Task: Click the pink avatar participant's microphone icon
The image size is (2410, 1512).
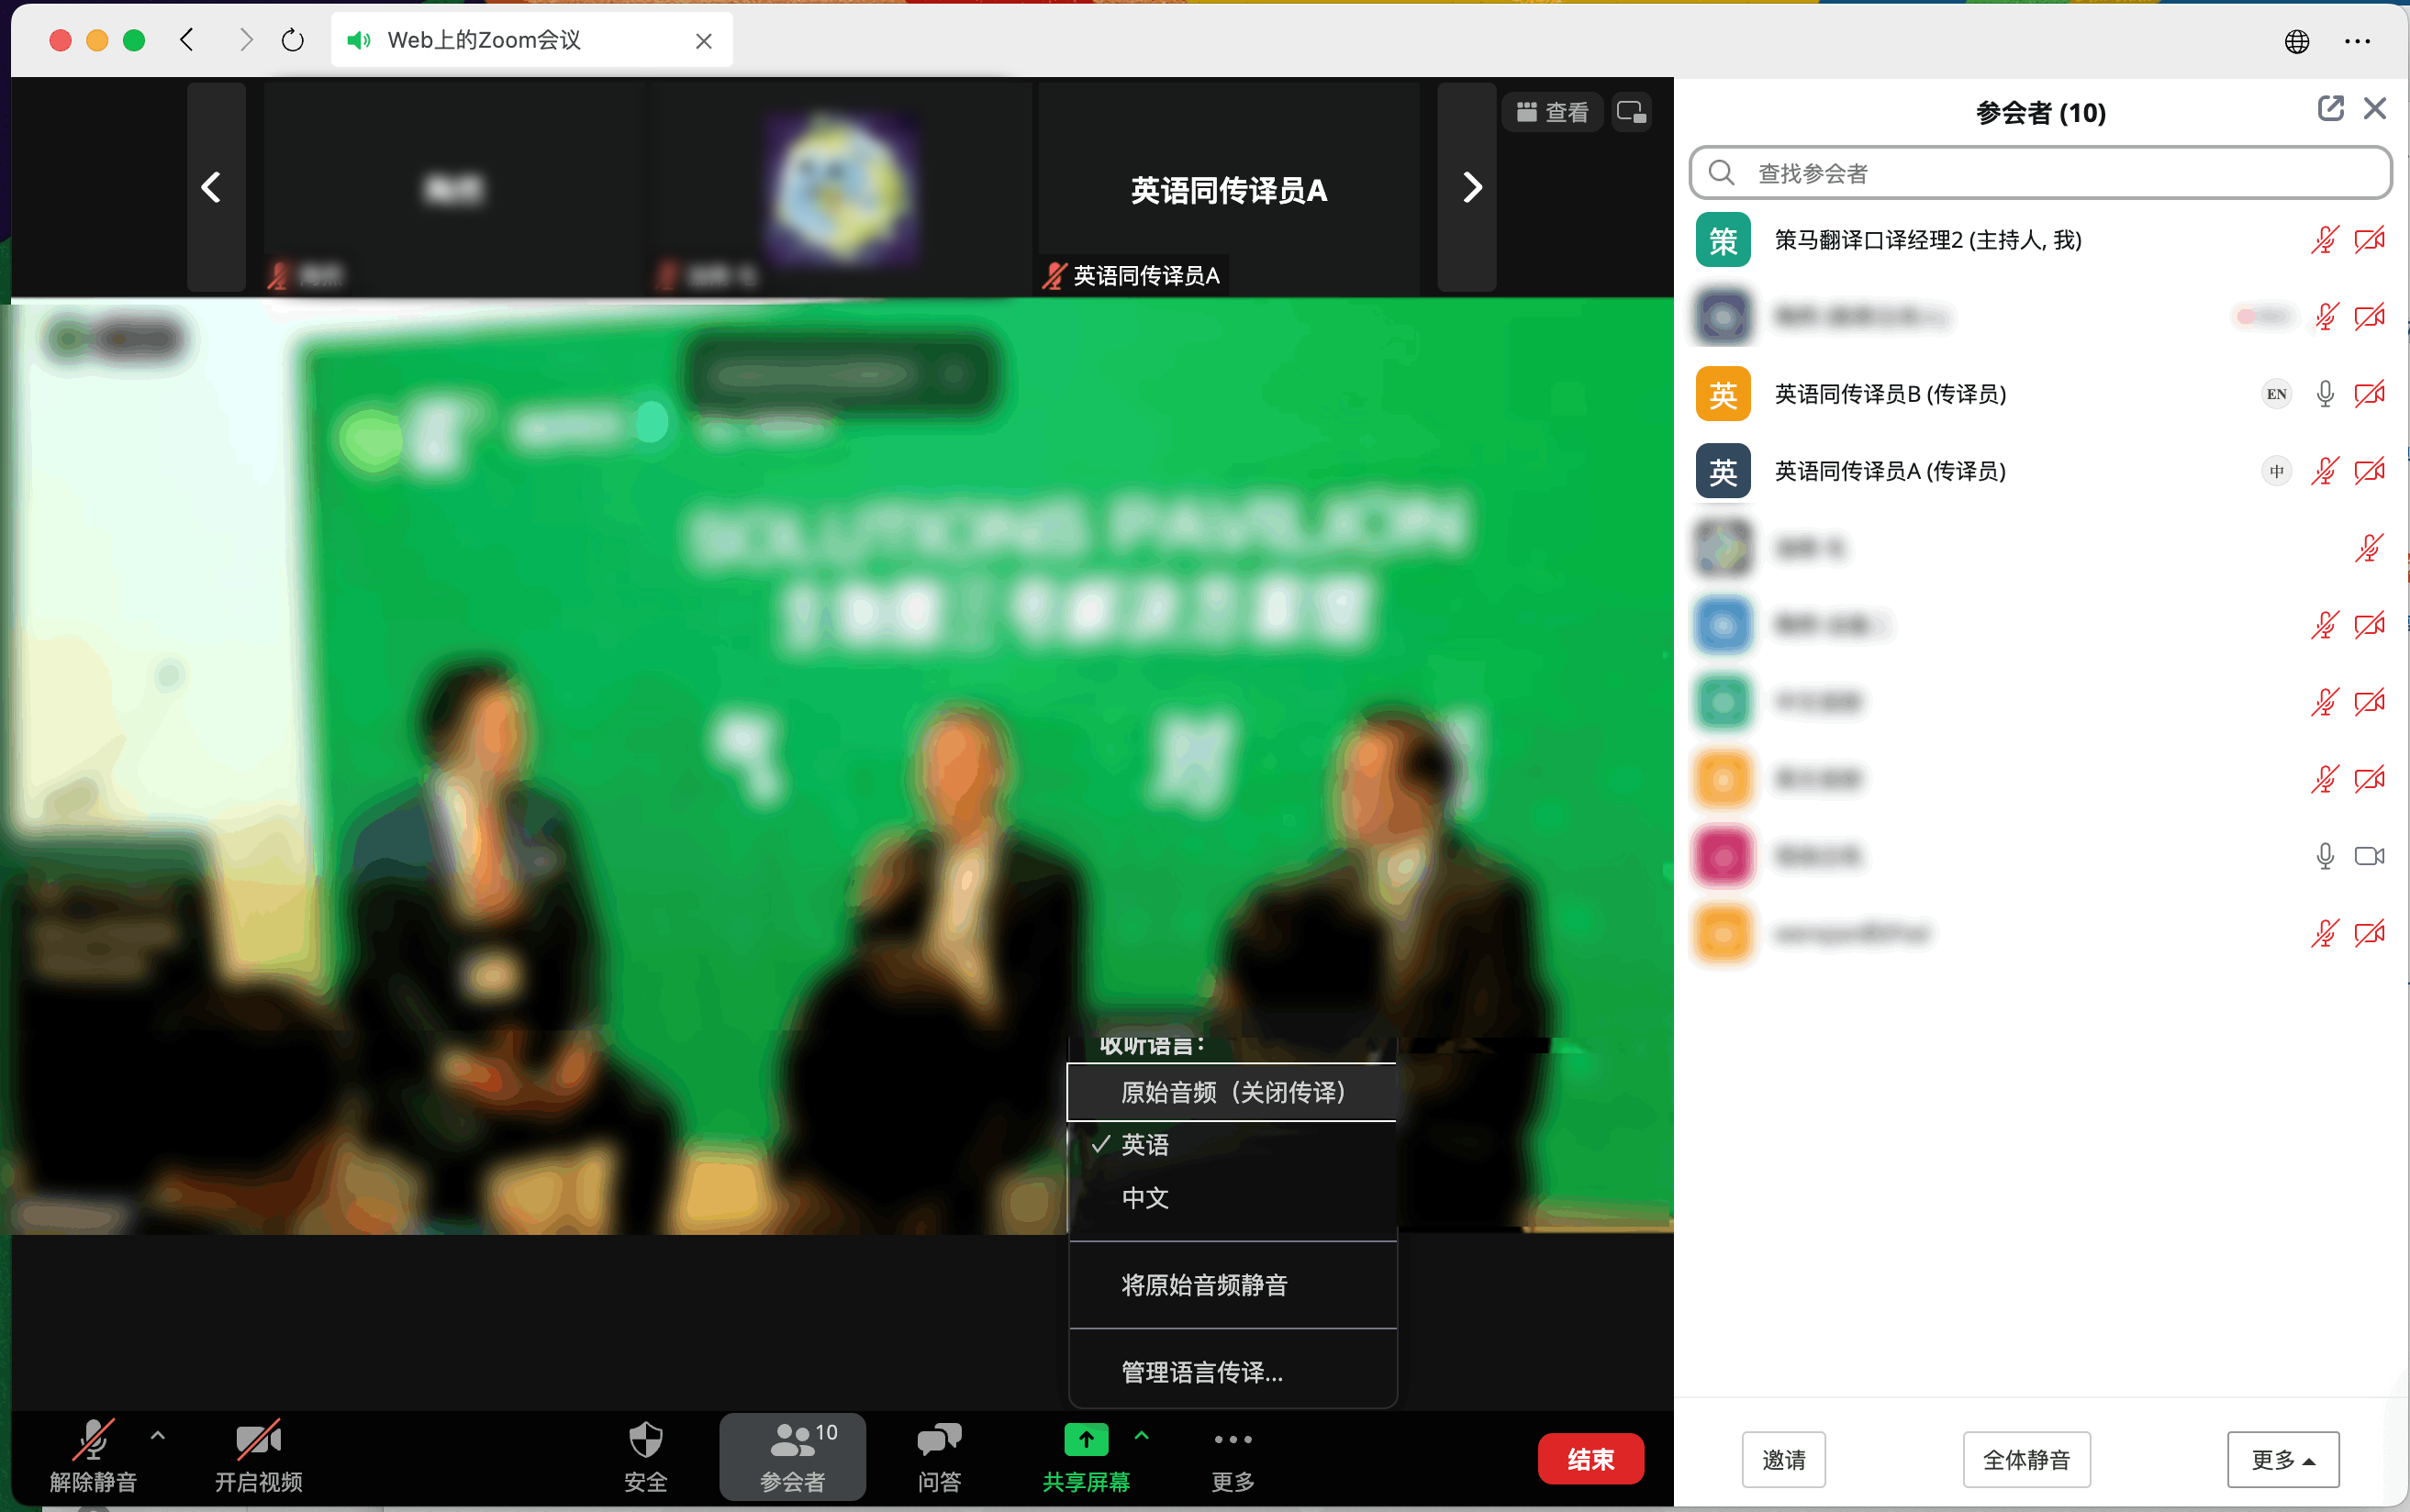Action: point(2325,856)
